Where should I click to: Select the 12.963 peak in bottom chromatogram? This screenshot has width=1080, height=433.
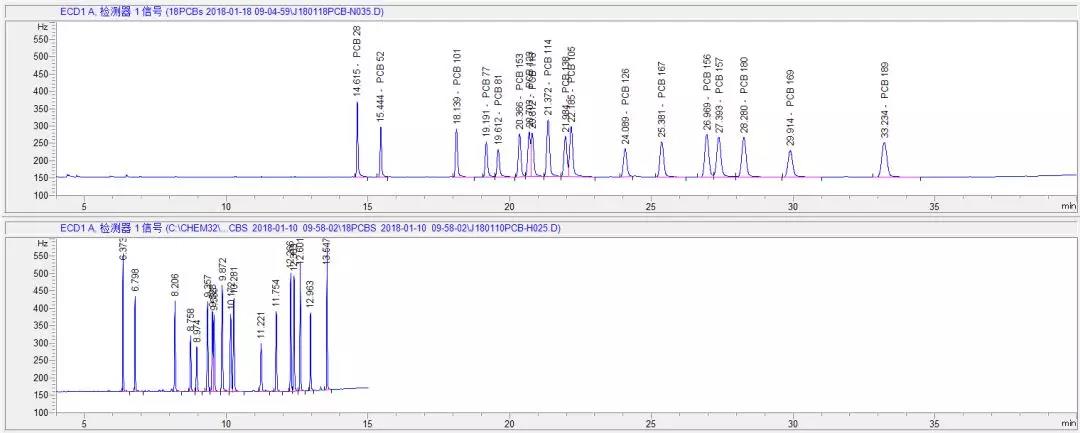[310, 350]
